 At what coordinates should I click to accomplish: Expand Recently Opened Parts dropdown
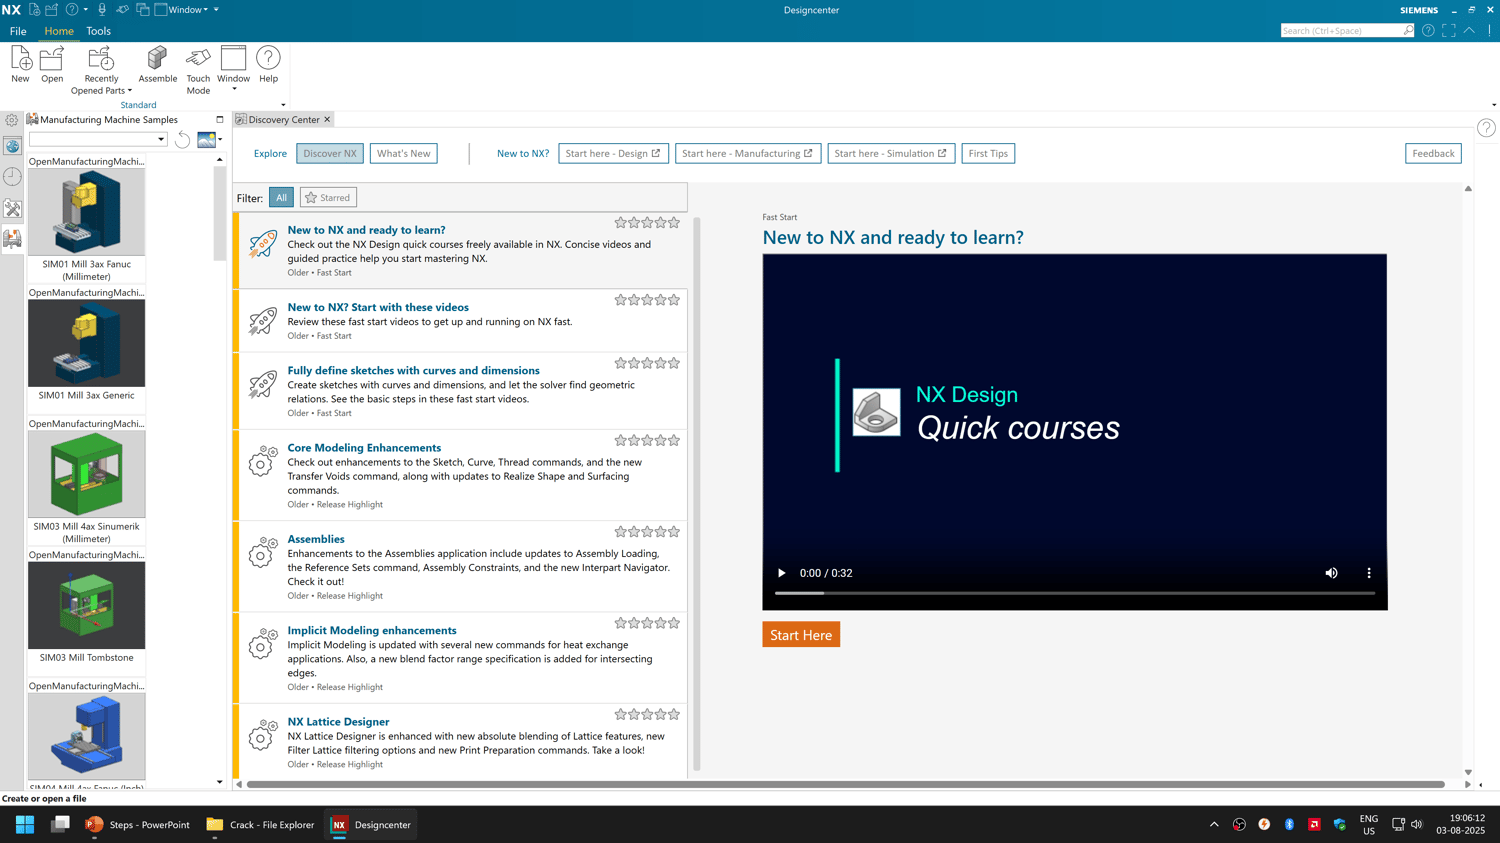130,91
